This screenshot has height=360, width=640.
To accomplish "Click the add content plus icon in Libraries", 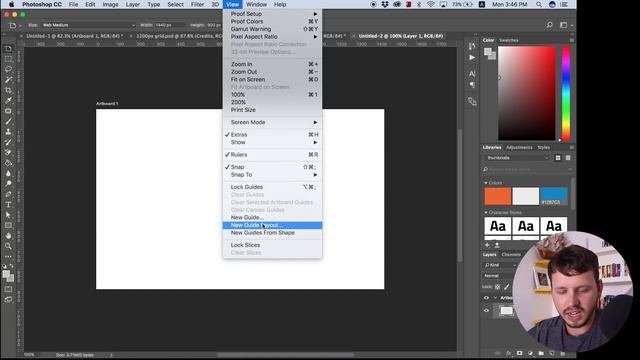I will [487, 245].
